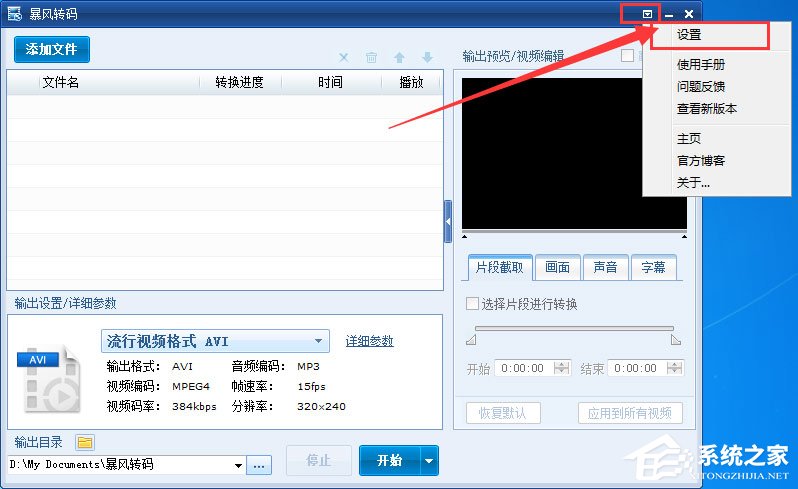Open the 详细参数 link

pos(369,341)
